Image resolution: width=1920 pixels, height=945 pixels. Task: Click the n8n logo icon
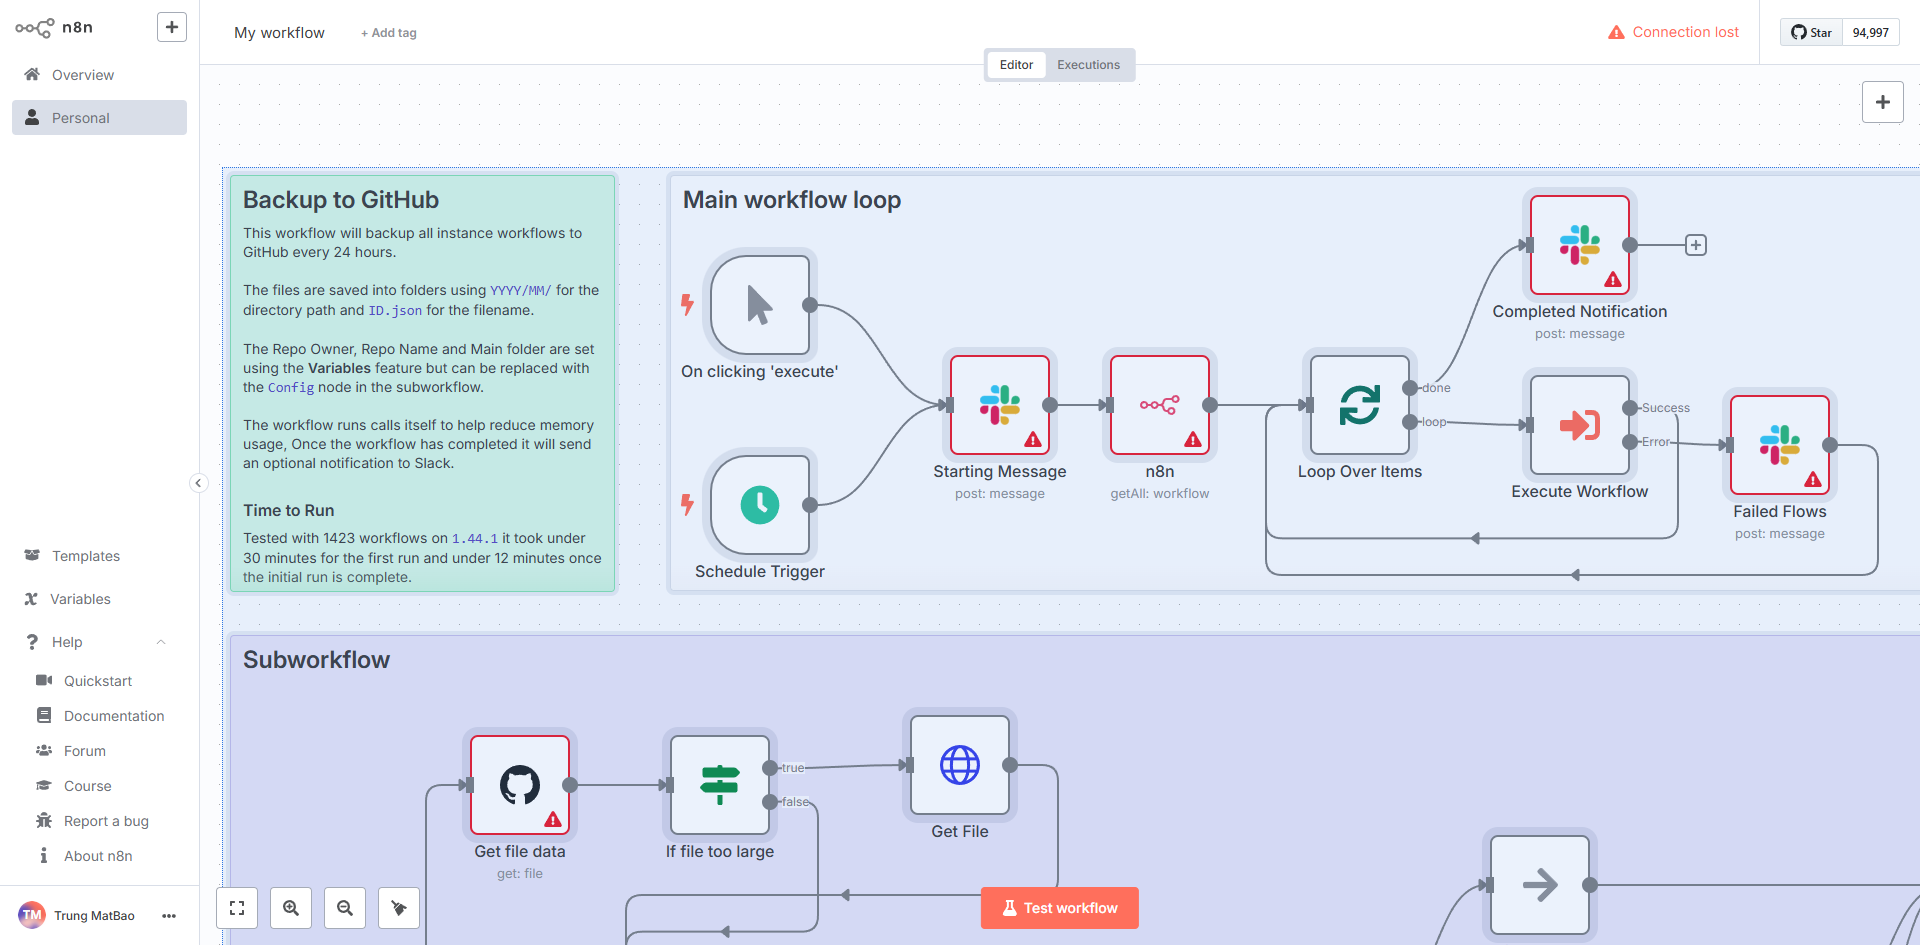point(34,28)
